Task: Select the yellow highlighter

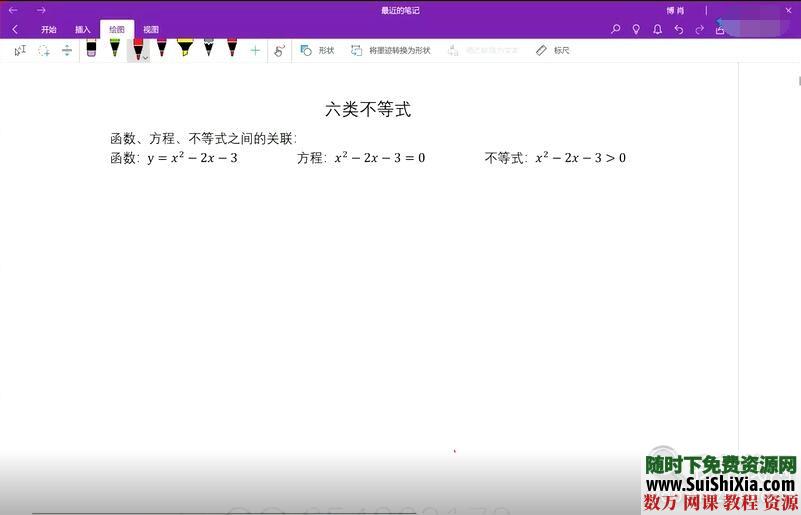Action: pyautogui.click(x=185, y=48)
